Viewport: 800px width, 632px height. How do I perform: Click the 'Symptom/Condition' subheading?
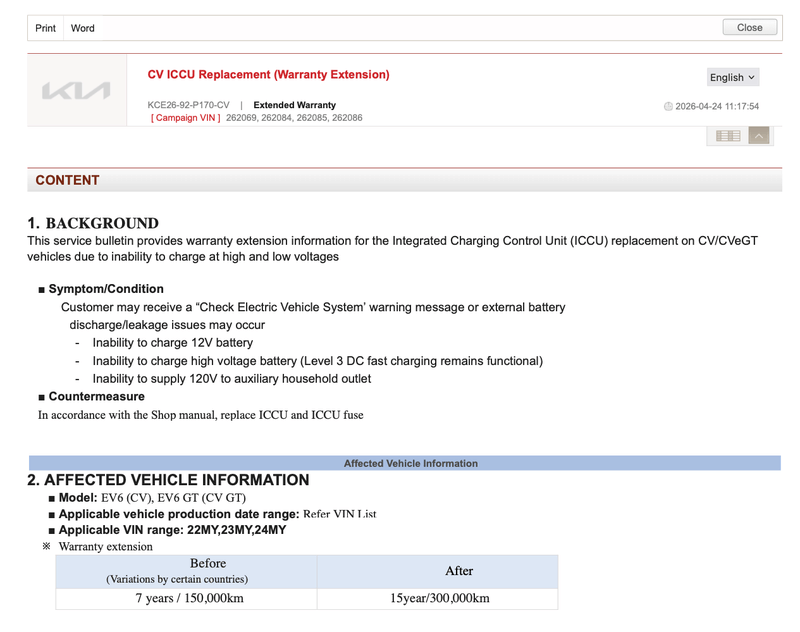point(106,289)
